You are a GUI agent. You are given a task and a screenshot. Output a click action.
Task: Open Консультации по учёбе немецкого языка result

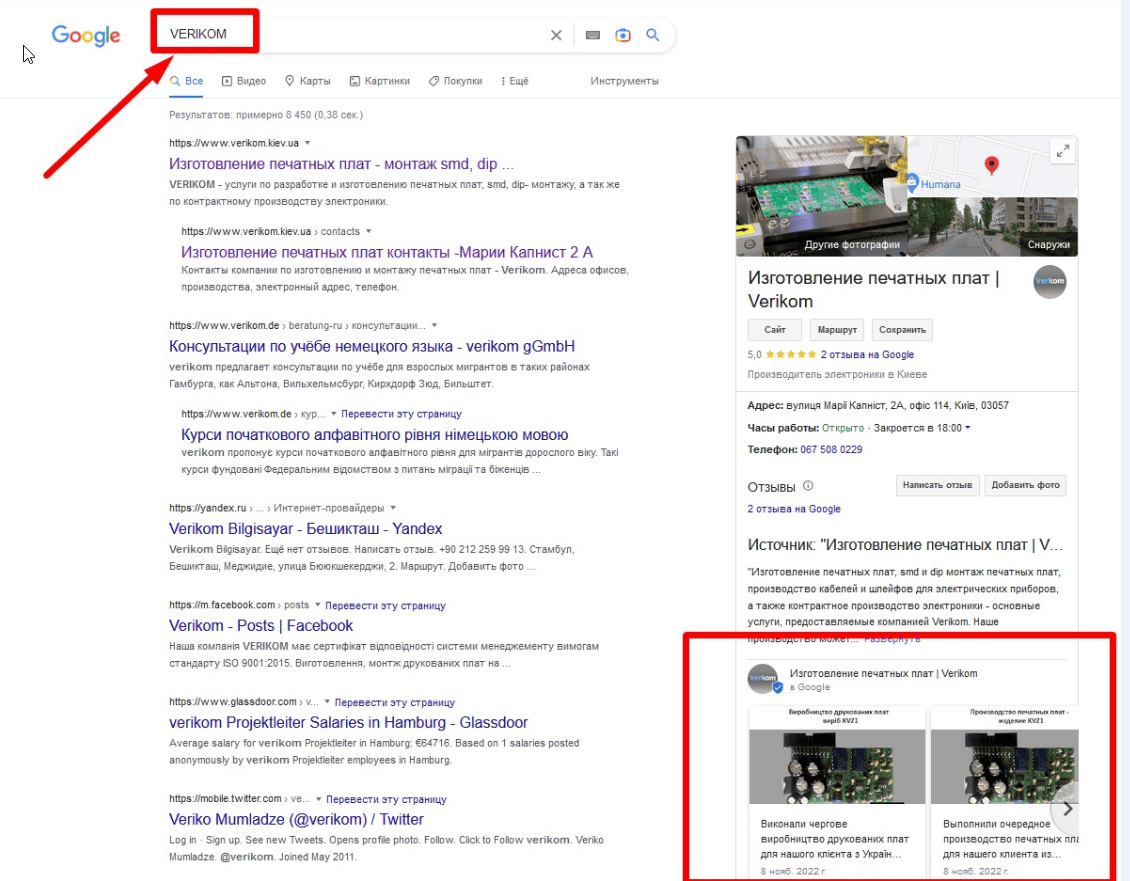[372, 346]
